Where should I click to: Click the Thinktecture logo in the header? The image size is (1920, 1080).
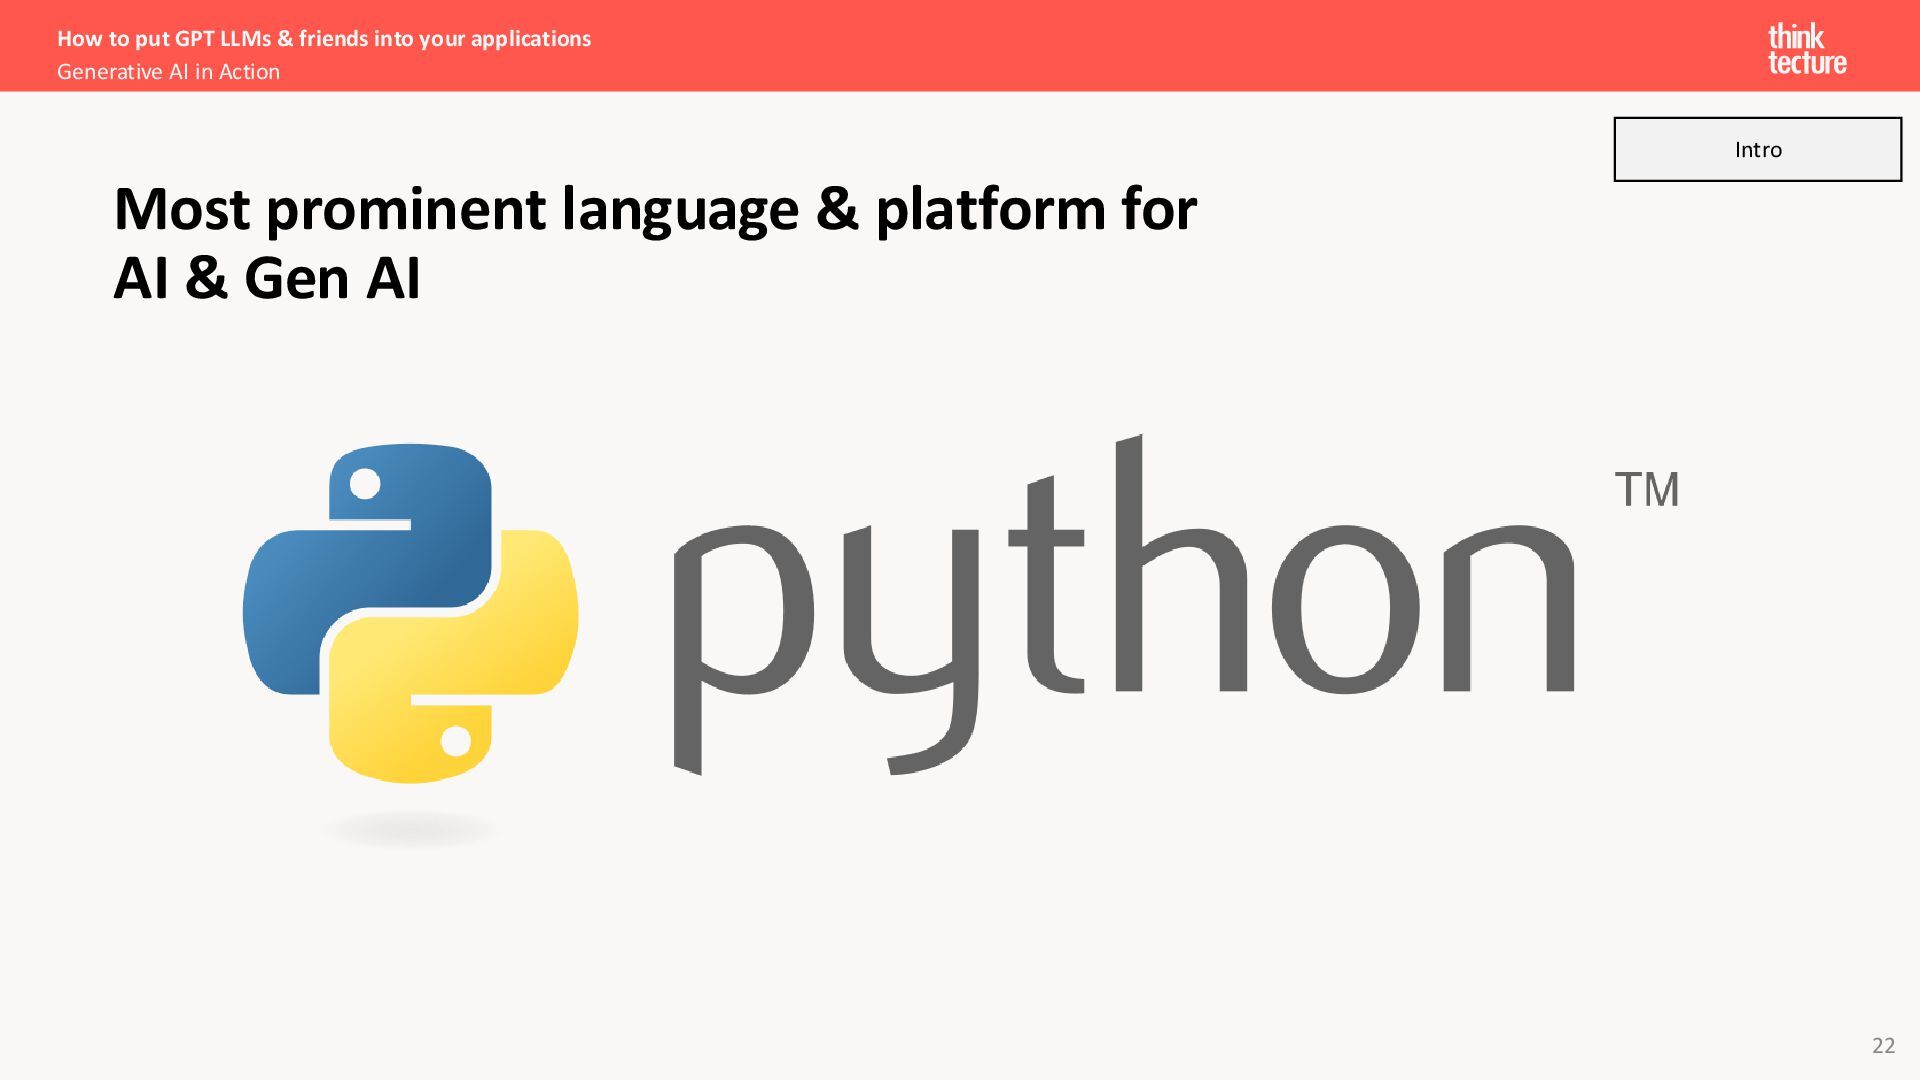(x=1807, y=49)
